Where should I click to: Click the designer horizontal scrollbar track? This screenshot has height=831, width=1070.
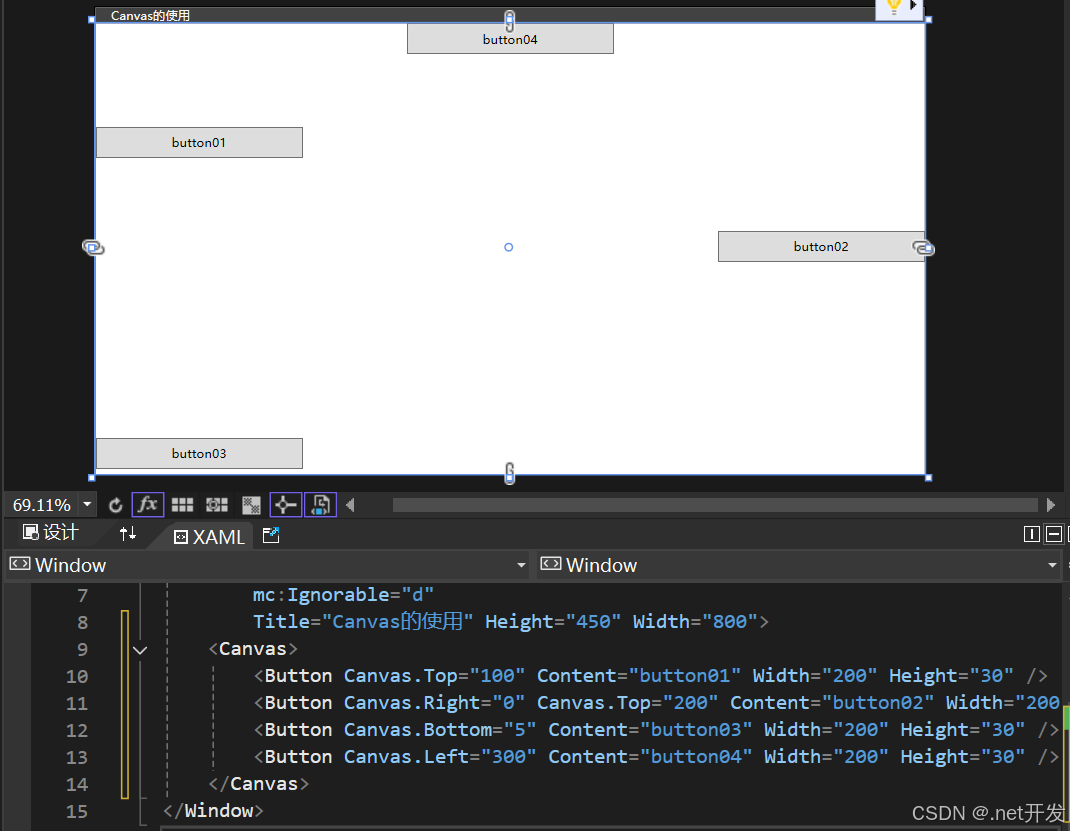point(714,505)
